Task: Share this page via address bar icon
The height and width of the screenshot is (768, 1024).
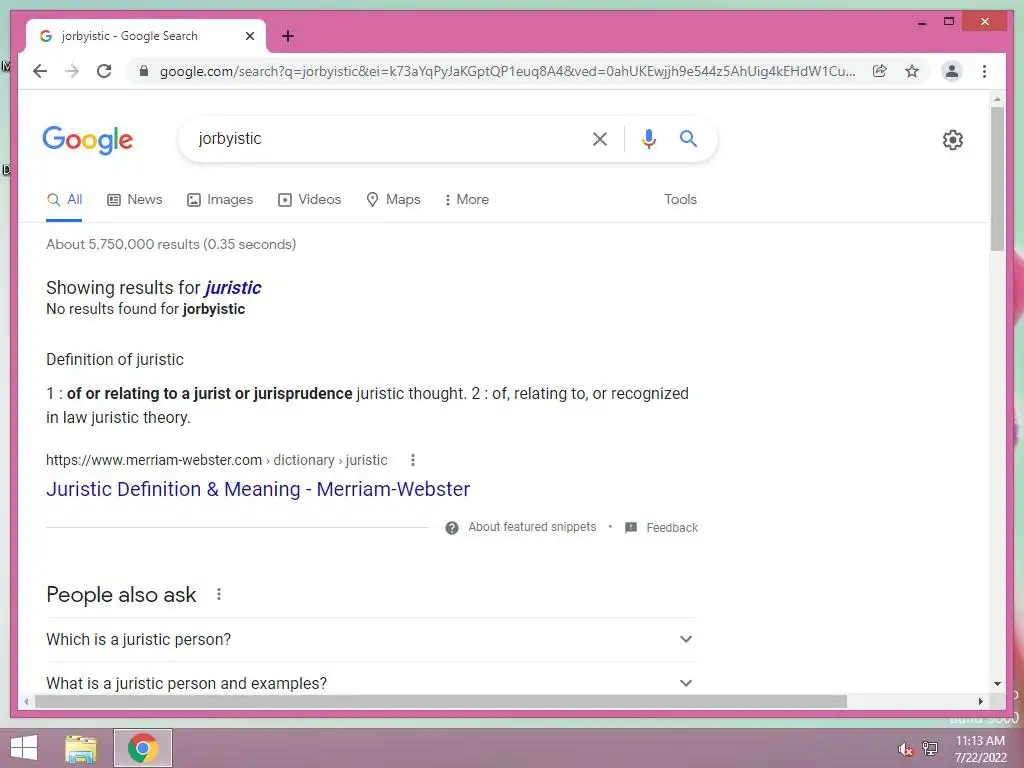Action: 880,71
